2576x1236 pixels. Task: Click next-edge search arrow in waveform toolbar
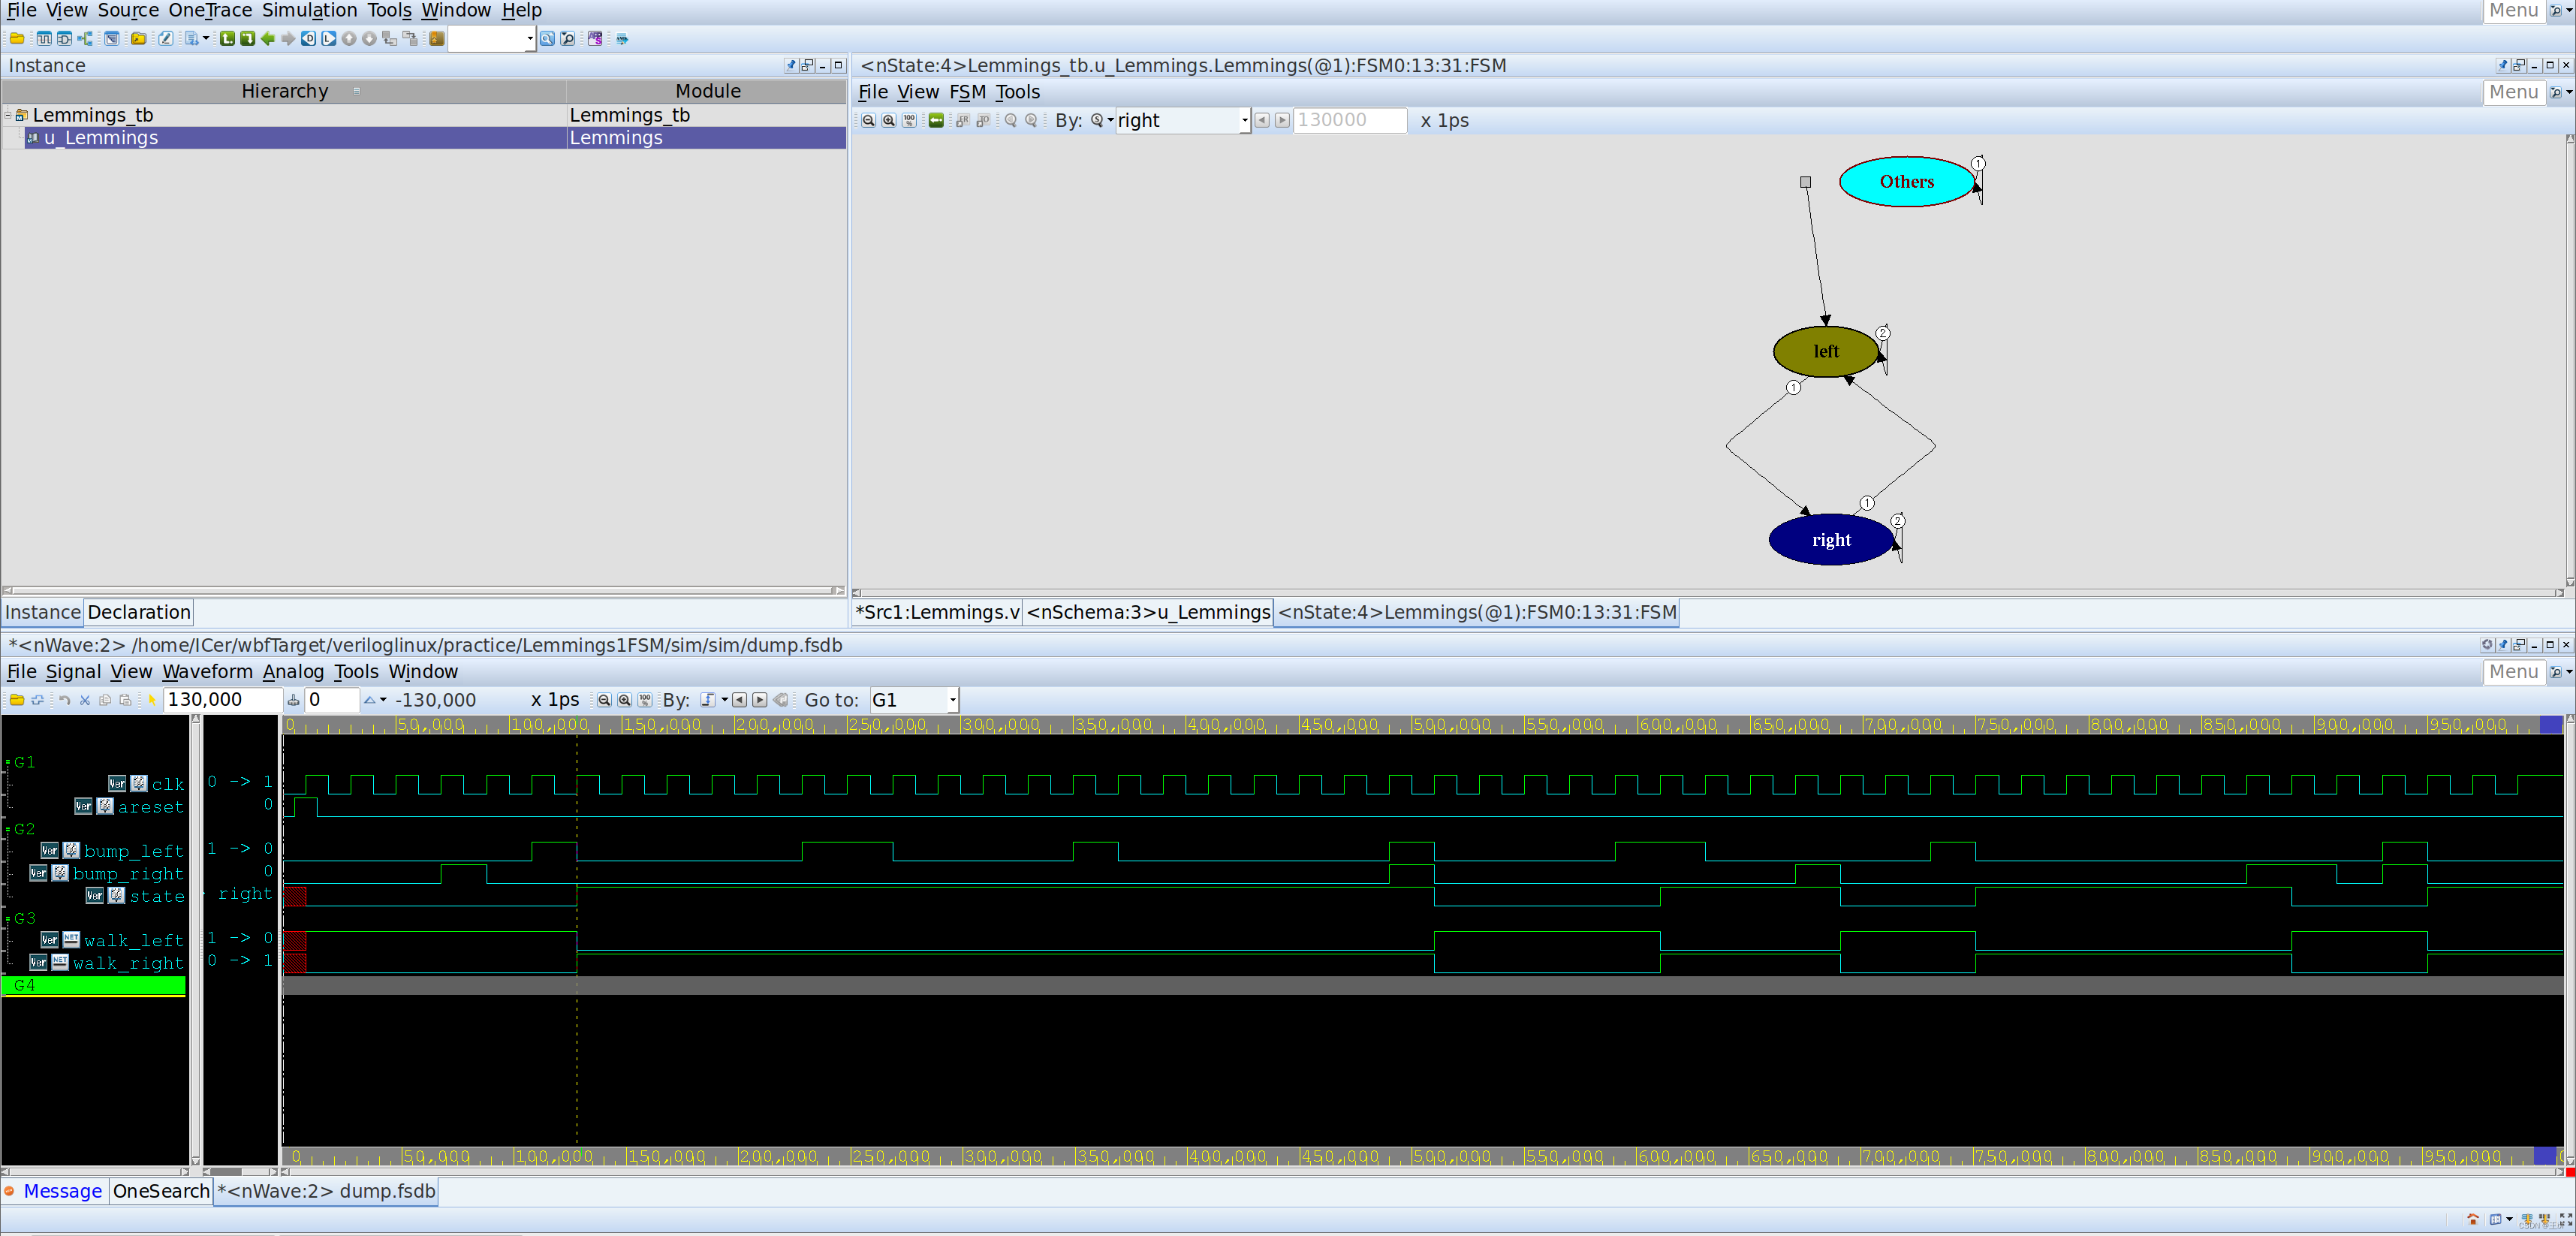[x=760, y=700]
